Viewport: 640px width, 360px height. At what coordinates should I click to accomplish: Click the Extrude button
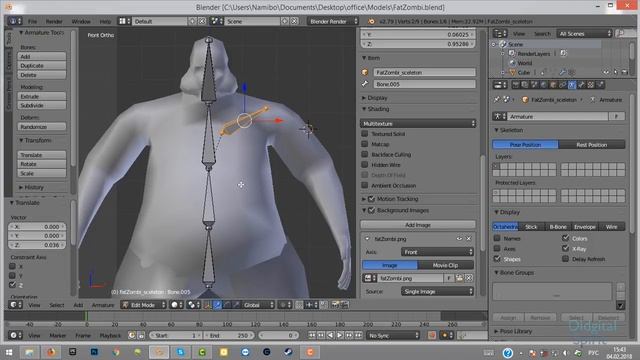42,96
